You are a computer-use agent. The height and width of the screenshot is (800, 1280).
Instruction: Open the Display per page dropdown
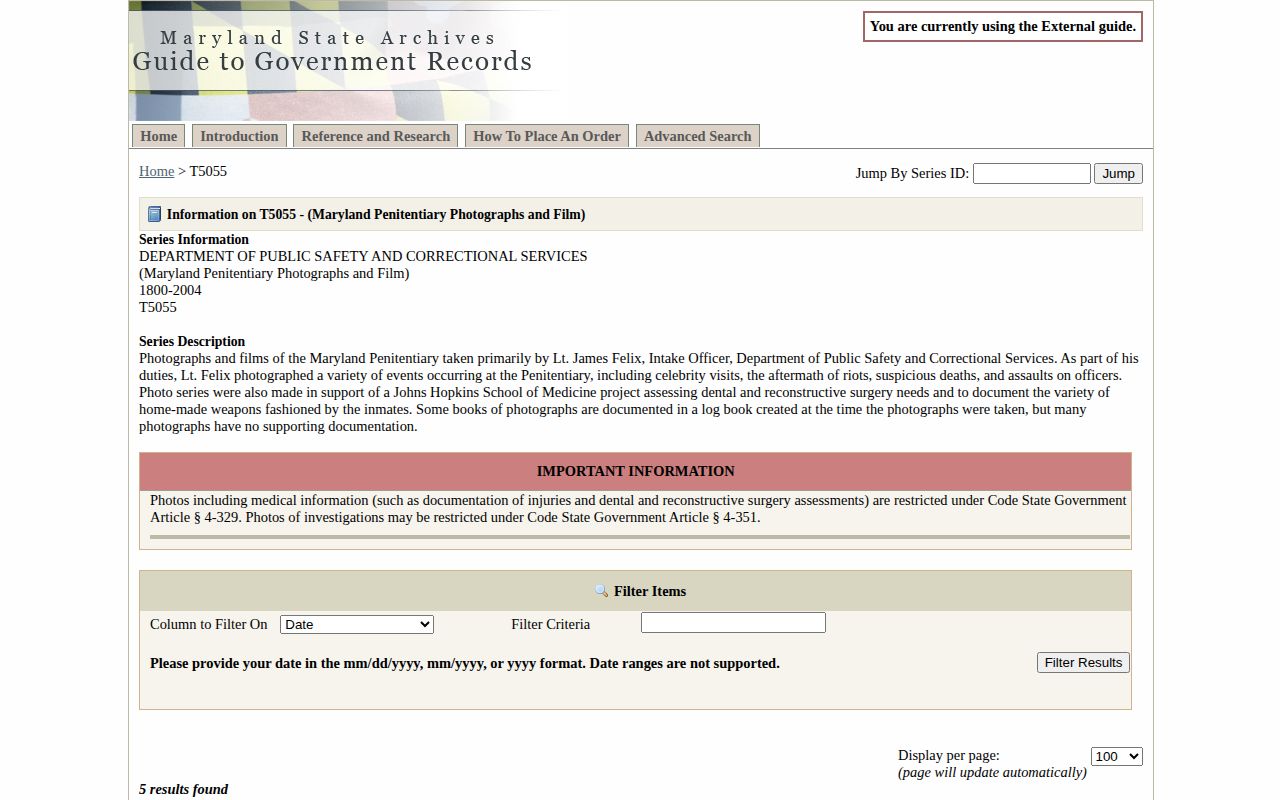point(1116,756)
